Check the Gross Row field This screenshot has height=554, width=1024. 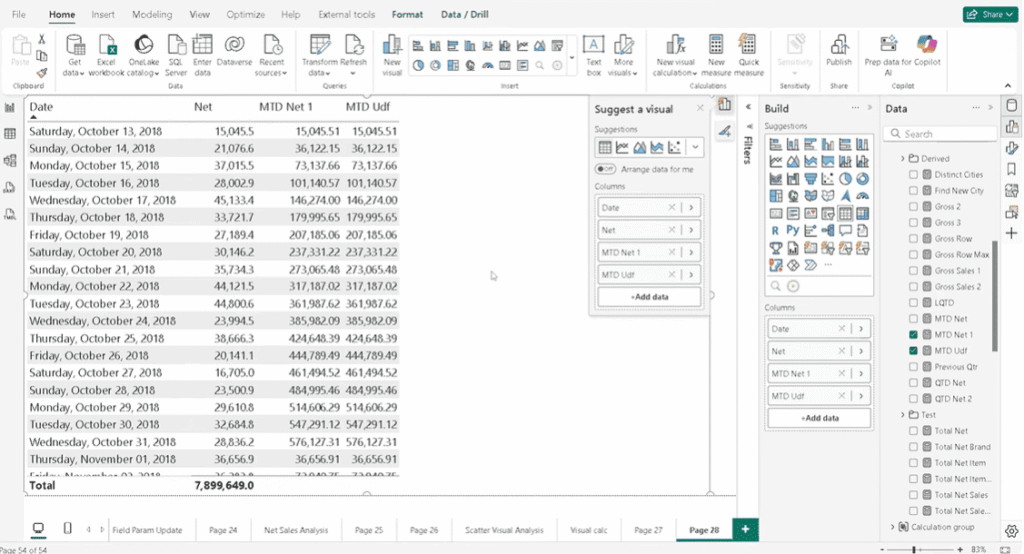tap(913, 238)
